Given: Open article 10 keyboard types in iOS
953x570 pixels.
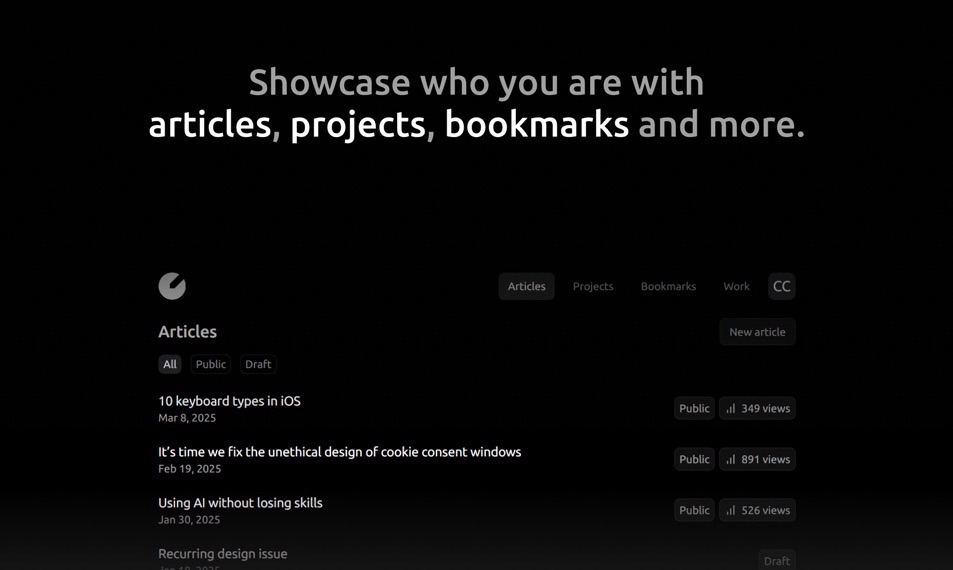Looking at the screenshot, I should (229, 401).
